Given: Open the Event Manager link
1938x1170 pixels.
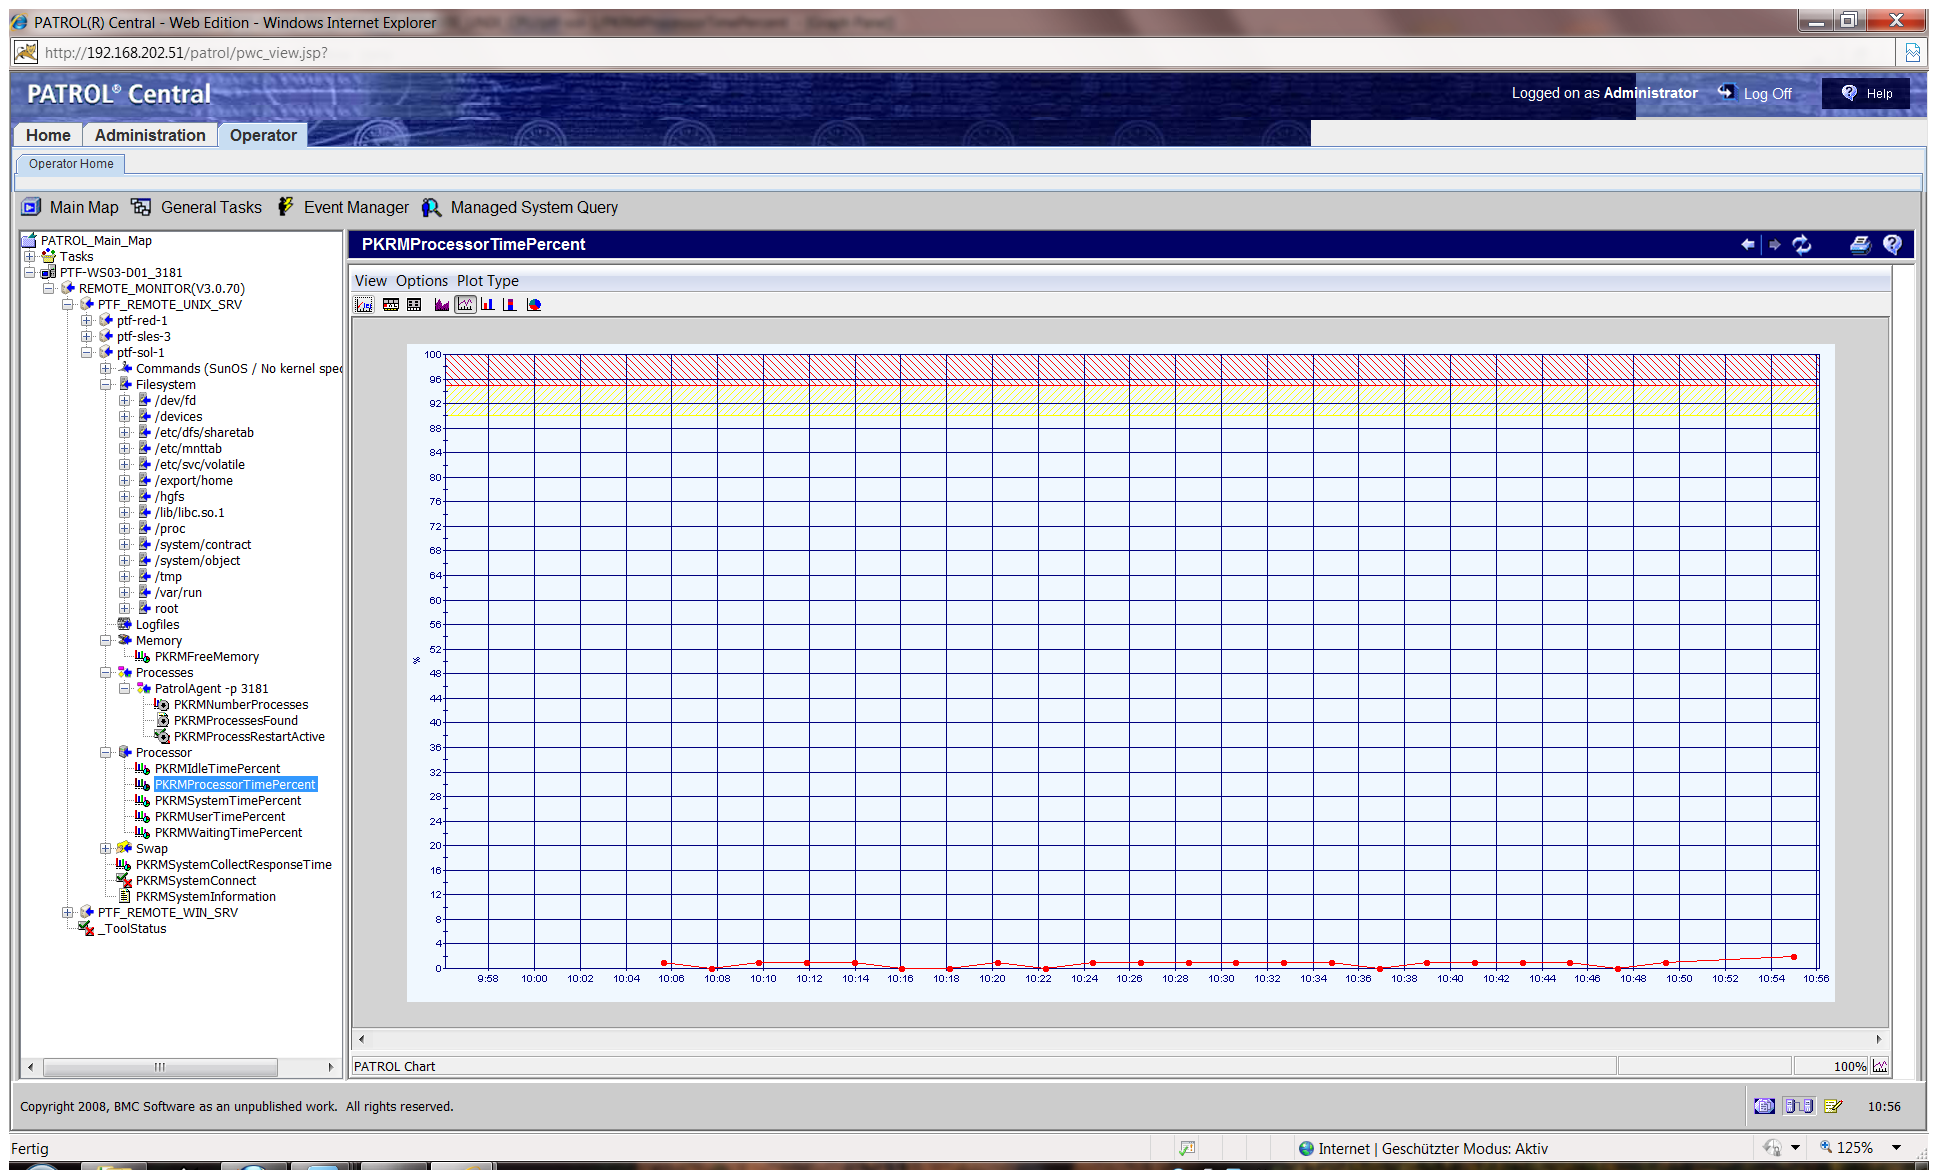Looking at the screenshot, I should coord(356,207).
